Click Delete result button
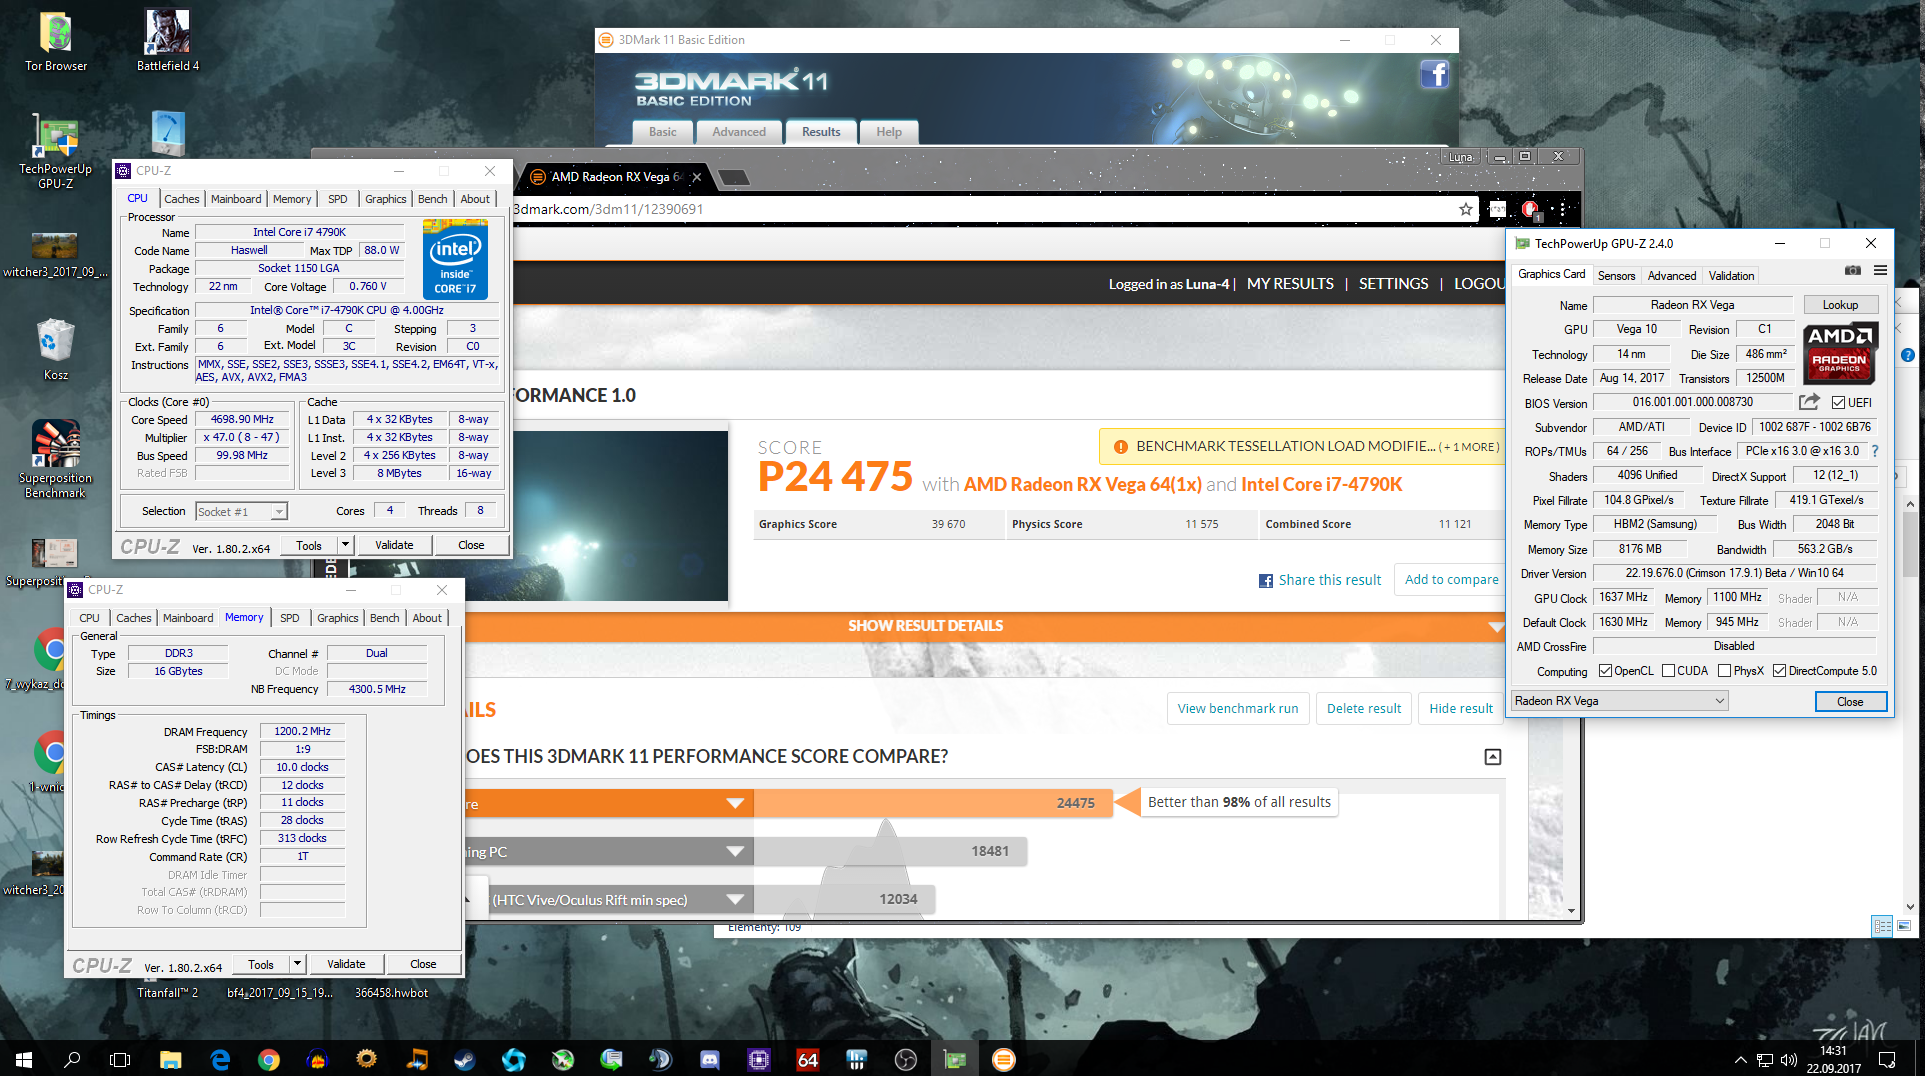The width and height of the screenshot is (1925, 1076). [x=1364, y=708]
